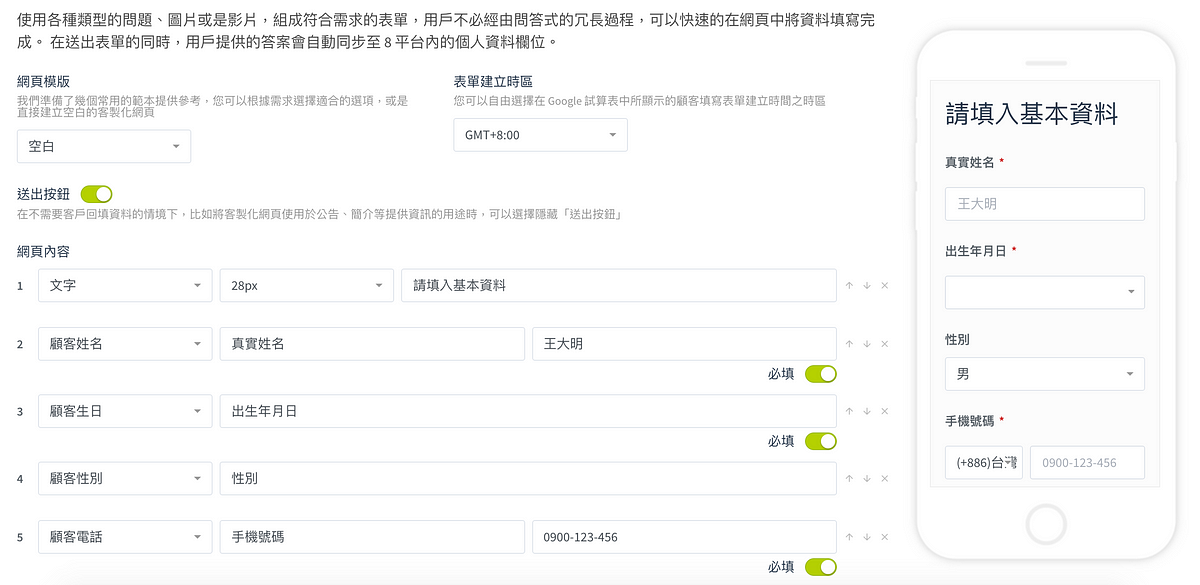The width and height of the screenshot is (1200, 585).
Task: Open the 網頁模版 dropdown showing 空白
Action: [104, 146]
